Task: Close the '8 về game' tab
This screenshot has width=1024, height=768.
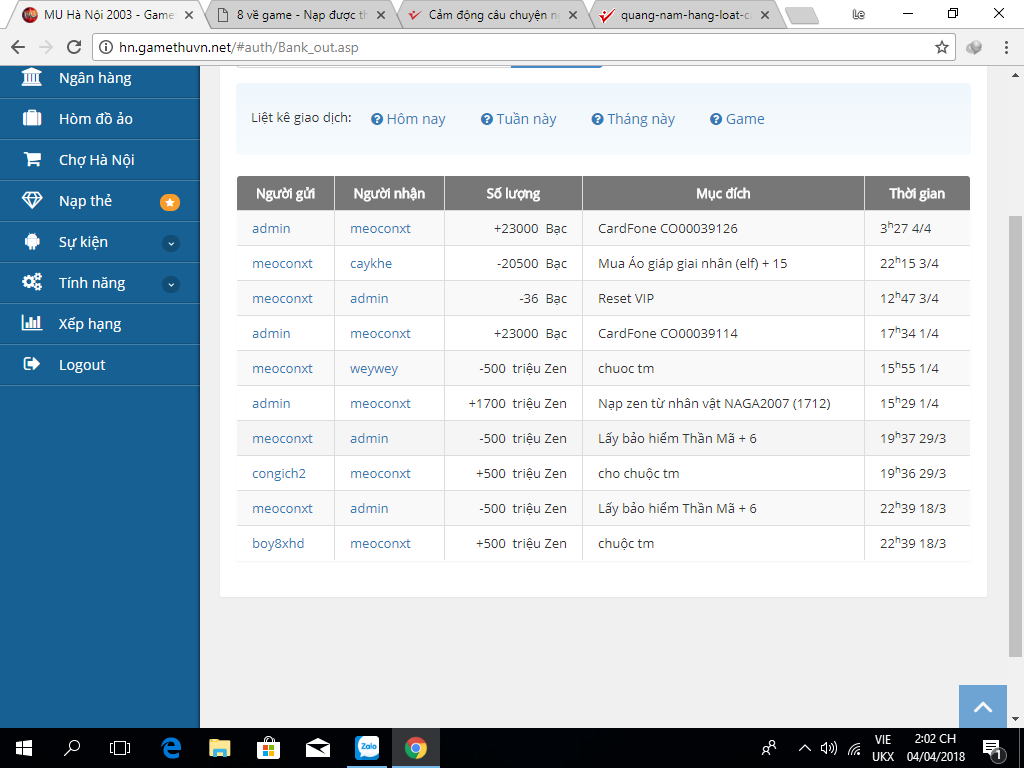Action: click(x=381, y=15)
